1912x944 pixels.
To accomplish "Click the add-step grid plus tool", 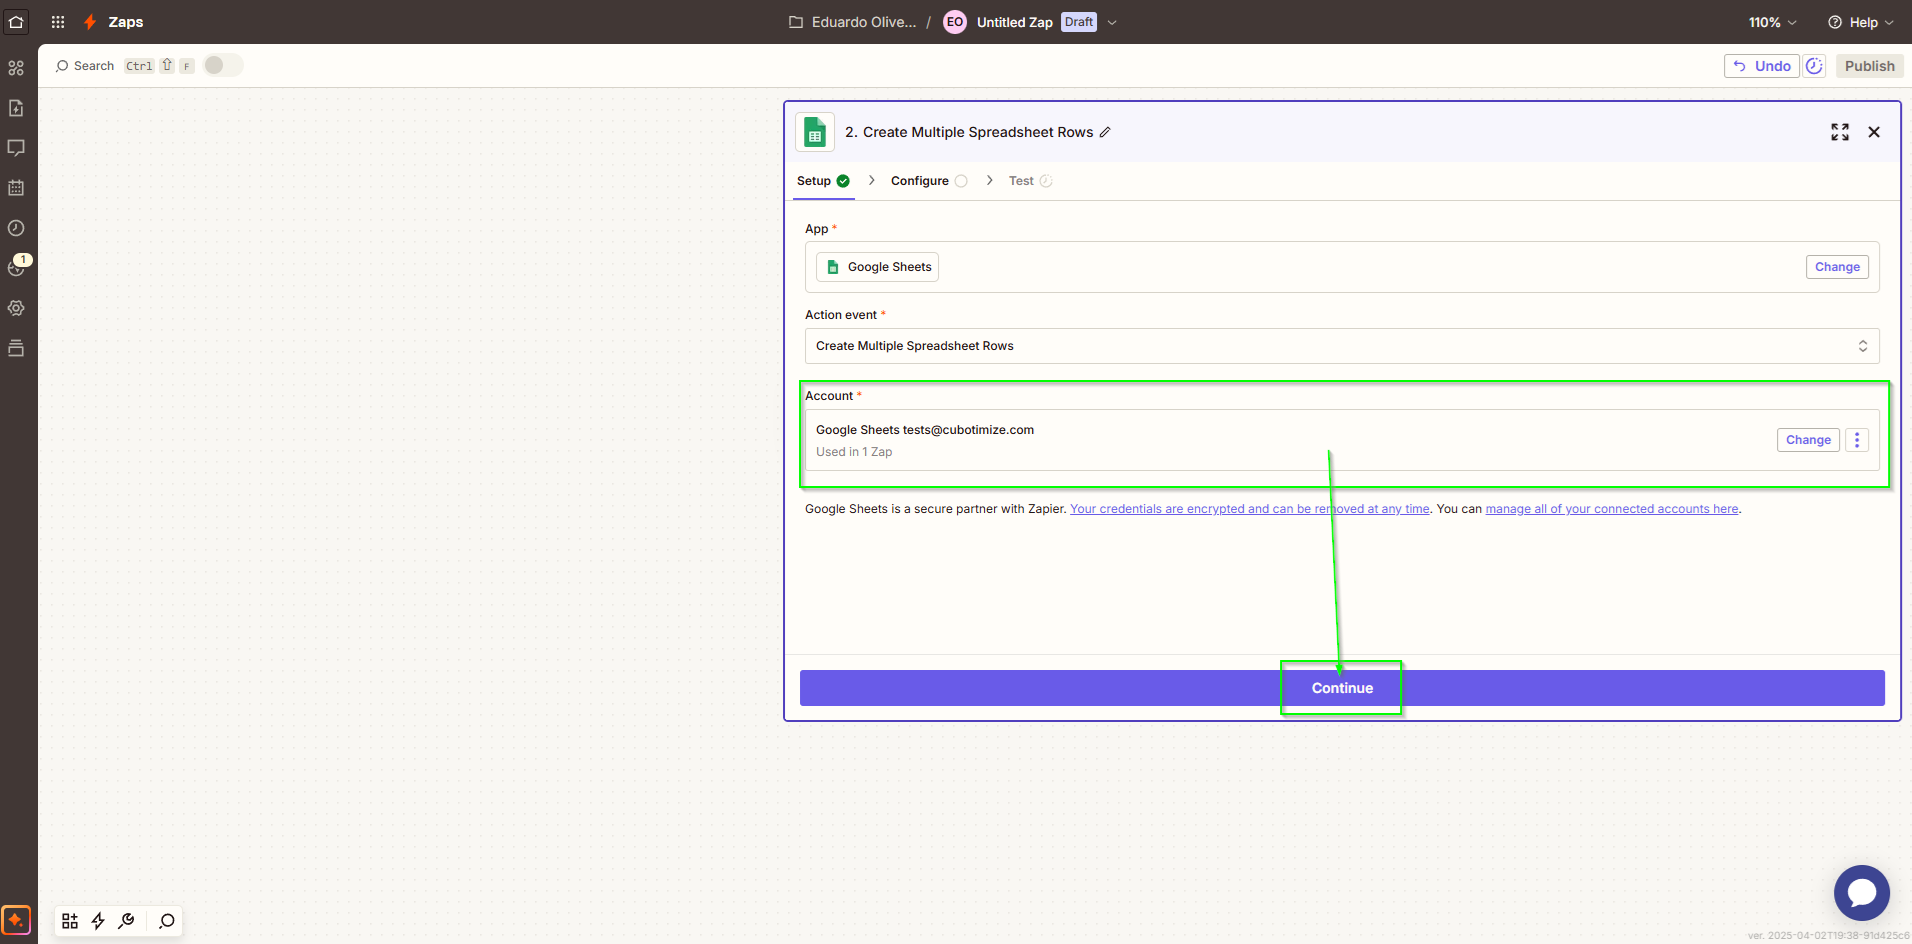I will [x=70, y=921].
